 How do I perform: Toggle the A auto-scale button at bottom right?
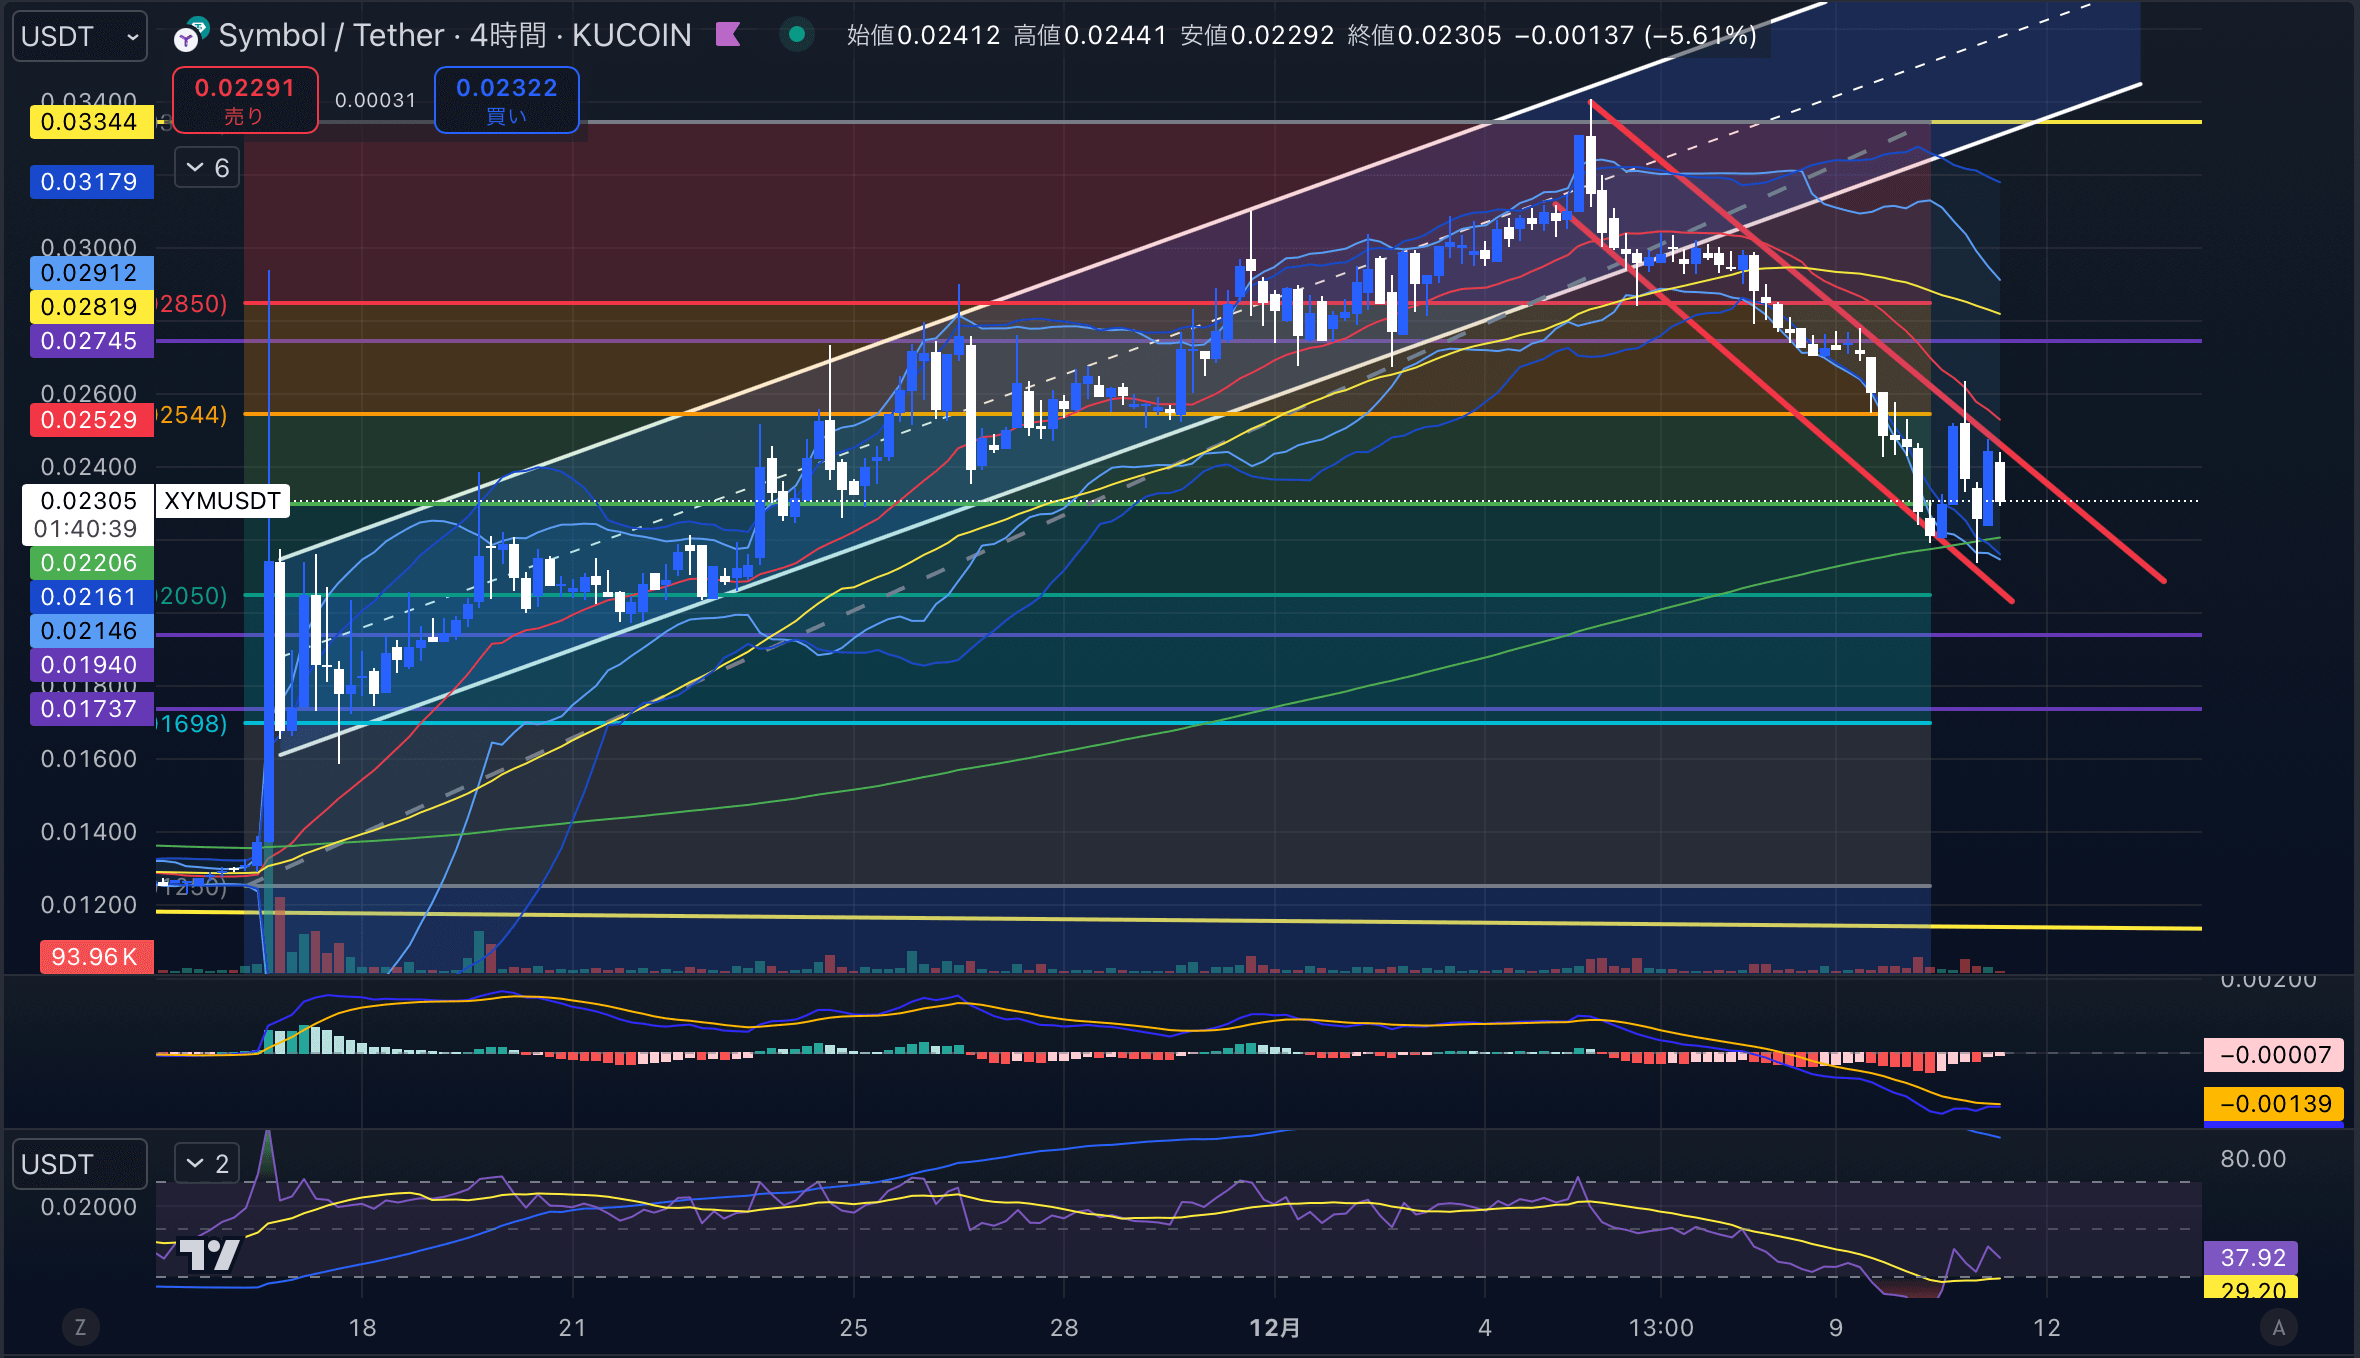[2279, 1328]
